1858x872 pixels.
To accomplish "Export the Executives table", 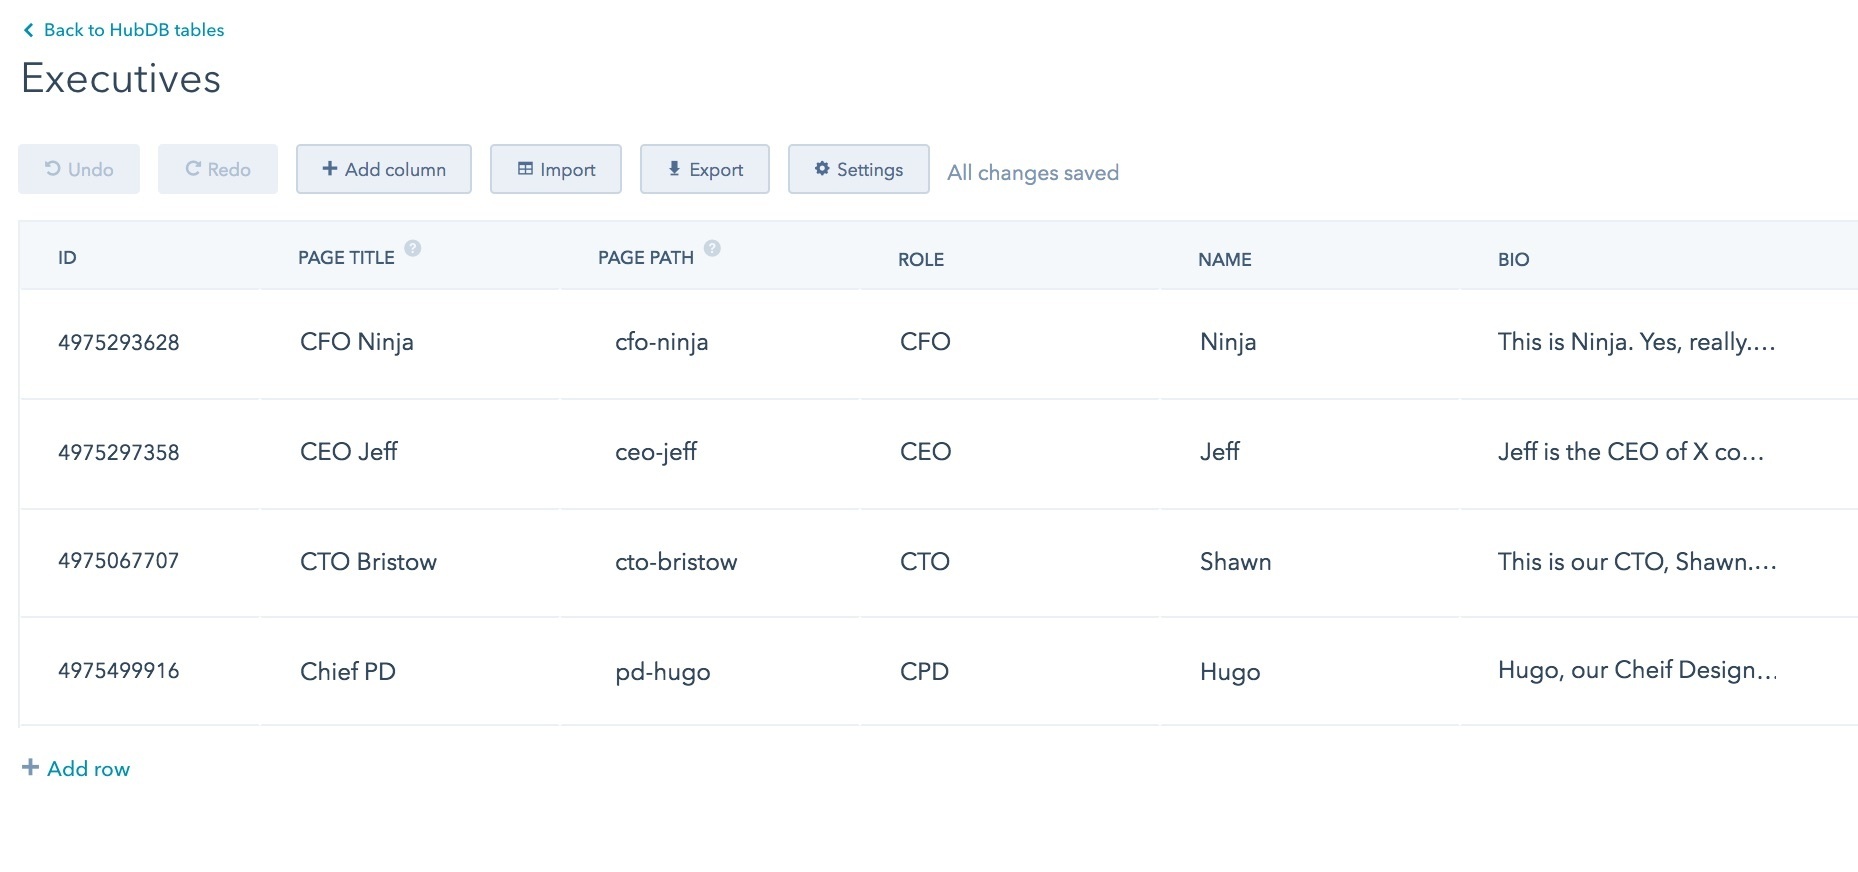I will pyautogui.click(x=705, y=169).
